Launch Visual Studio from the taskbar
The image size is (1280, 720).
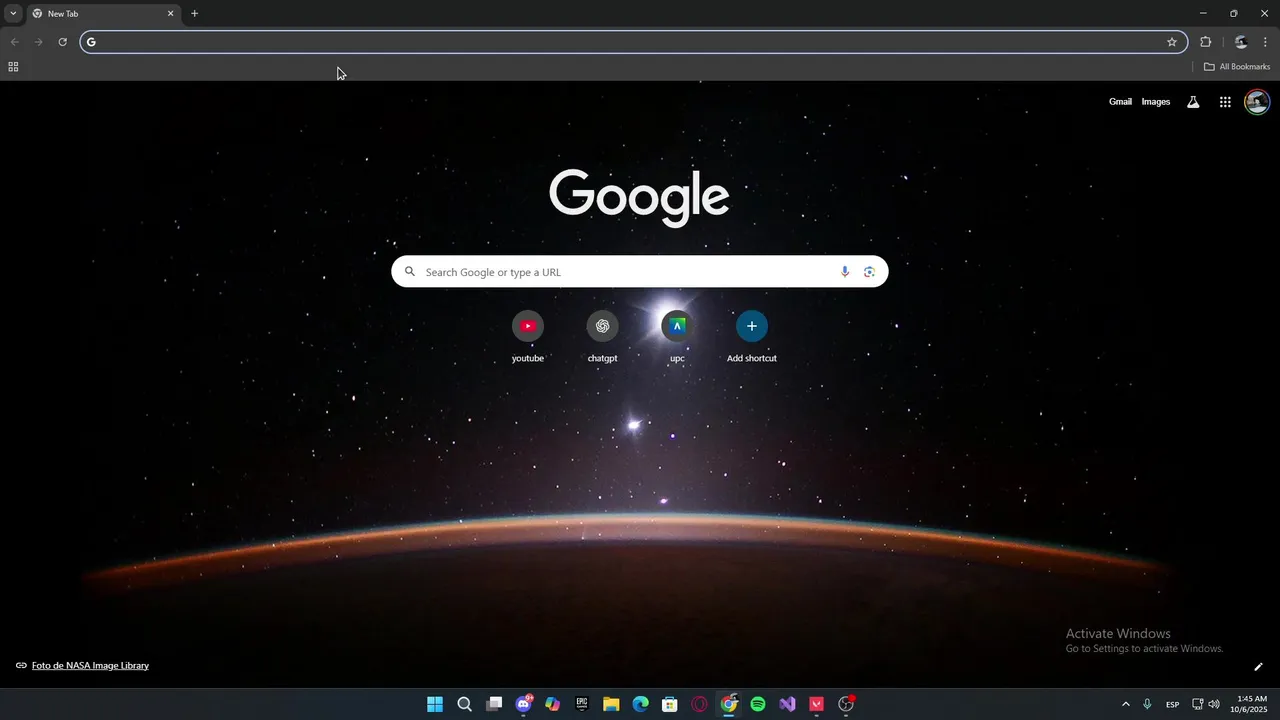[x=788, y=704]
